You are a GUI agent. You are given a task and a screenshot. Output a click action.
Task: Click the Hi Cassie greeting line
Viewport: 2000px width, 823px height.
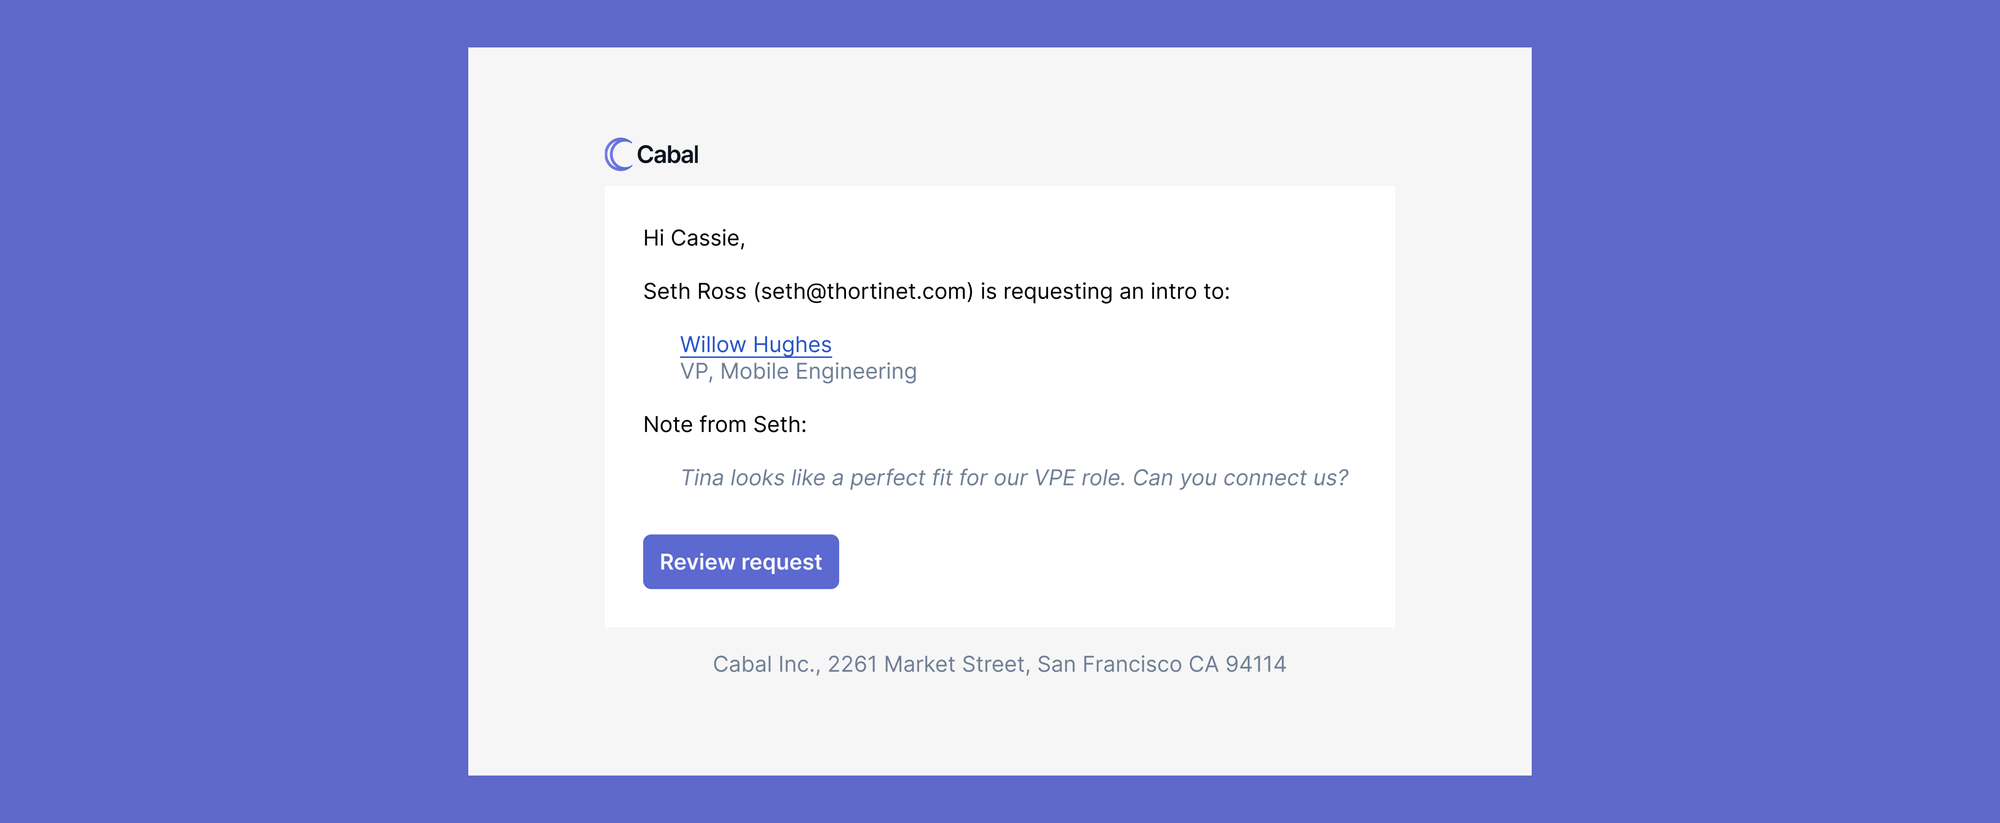coord(694,238)
